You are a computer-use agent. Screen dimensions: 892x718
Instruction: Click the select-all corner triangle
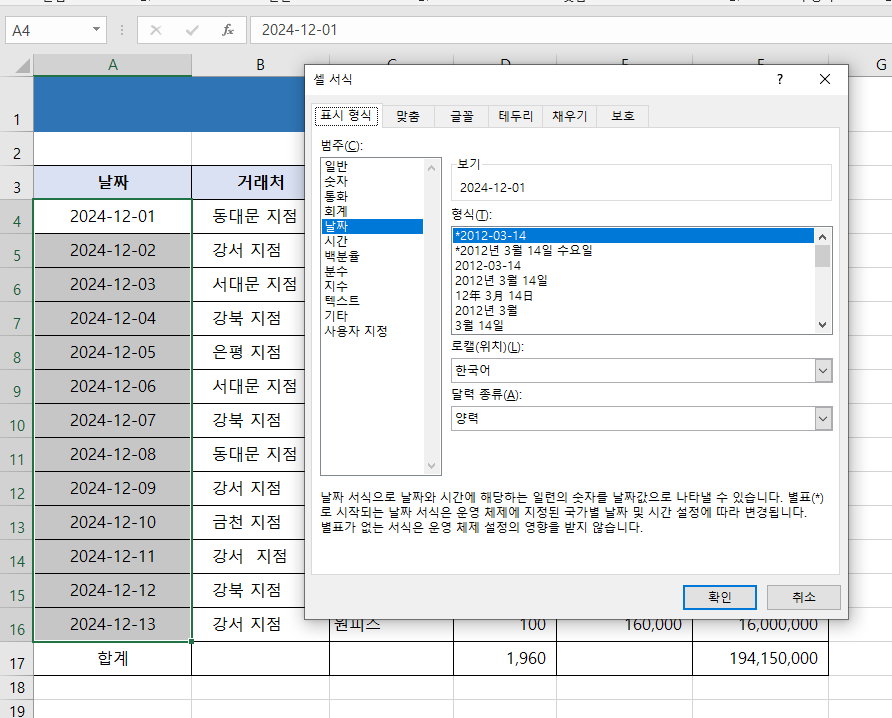click(22, 66)
